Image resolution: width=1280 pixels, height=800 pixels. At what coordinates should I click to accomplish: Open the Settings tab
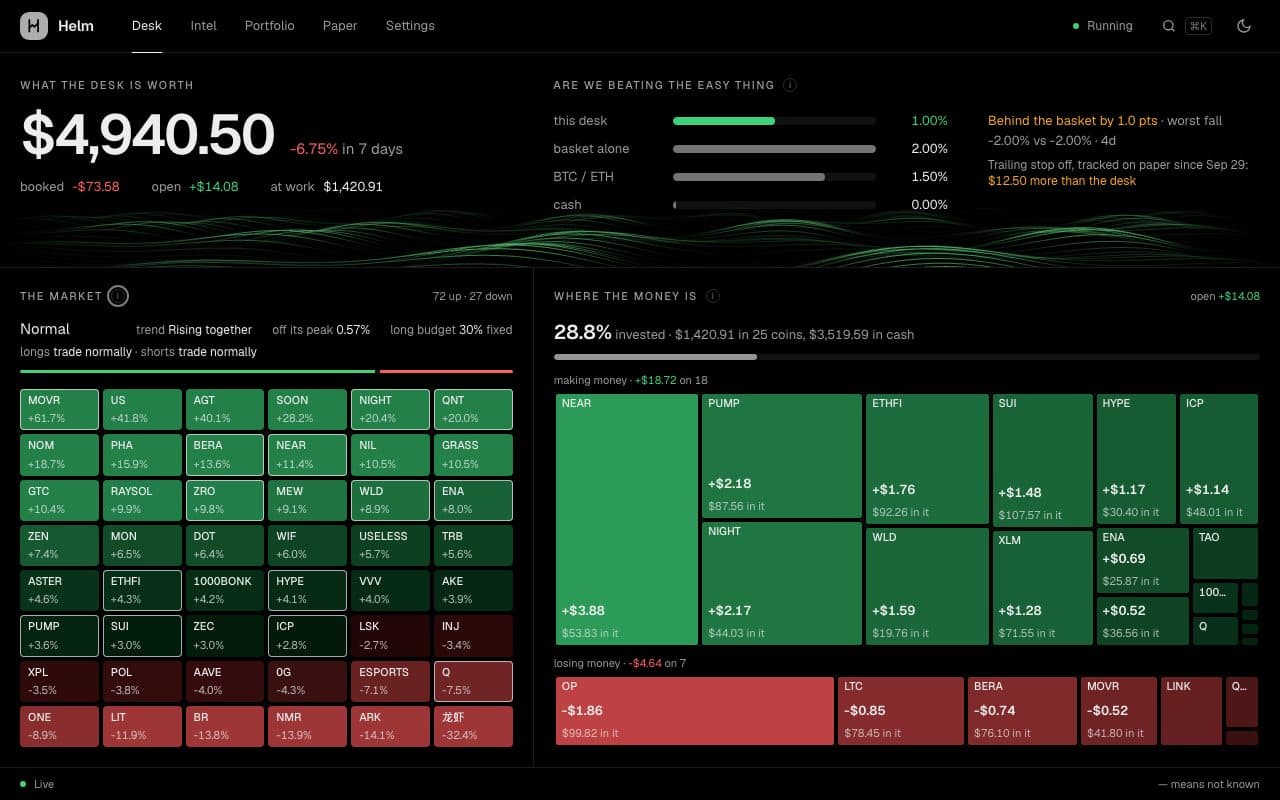[410, 26]
